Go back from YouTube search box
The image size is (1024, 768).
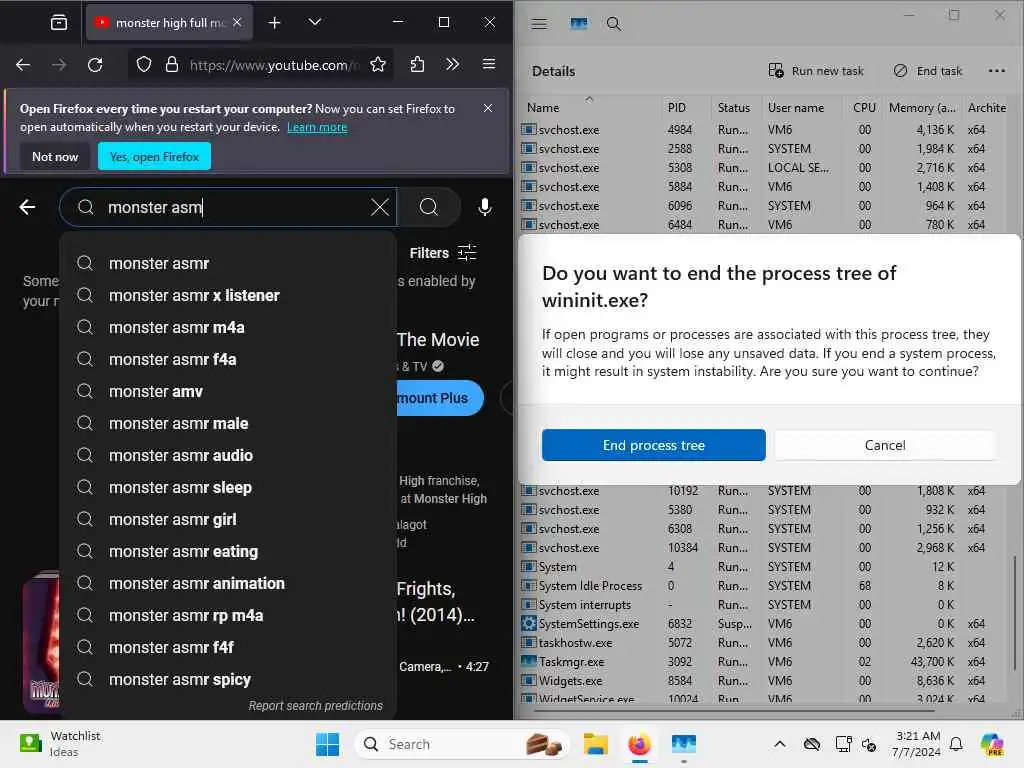(27, 208)
